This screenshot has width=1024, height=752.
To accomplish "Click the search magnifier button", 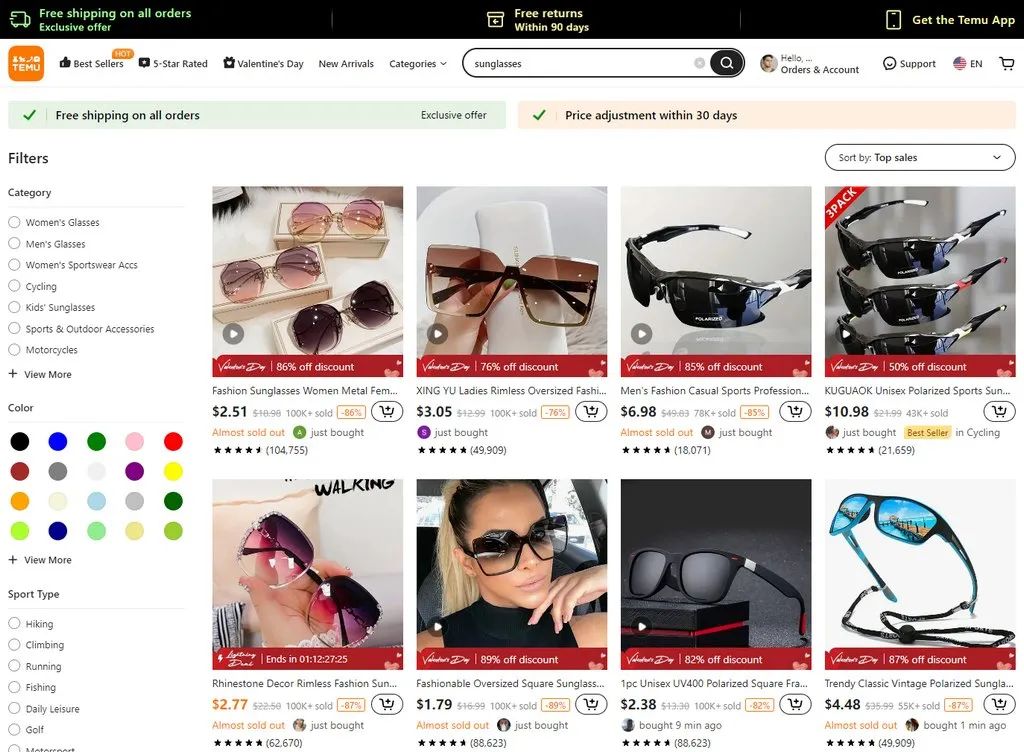I will point(727,63).
